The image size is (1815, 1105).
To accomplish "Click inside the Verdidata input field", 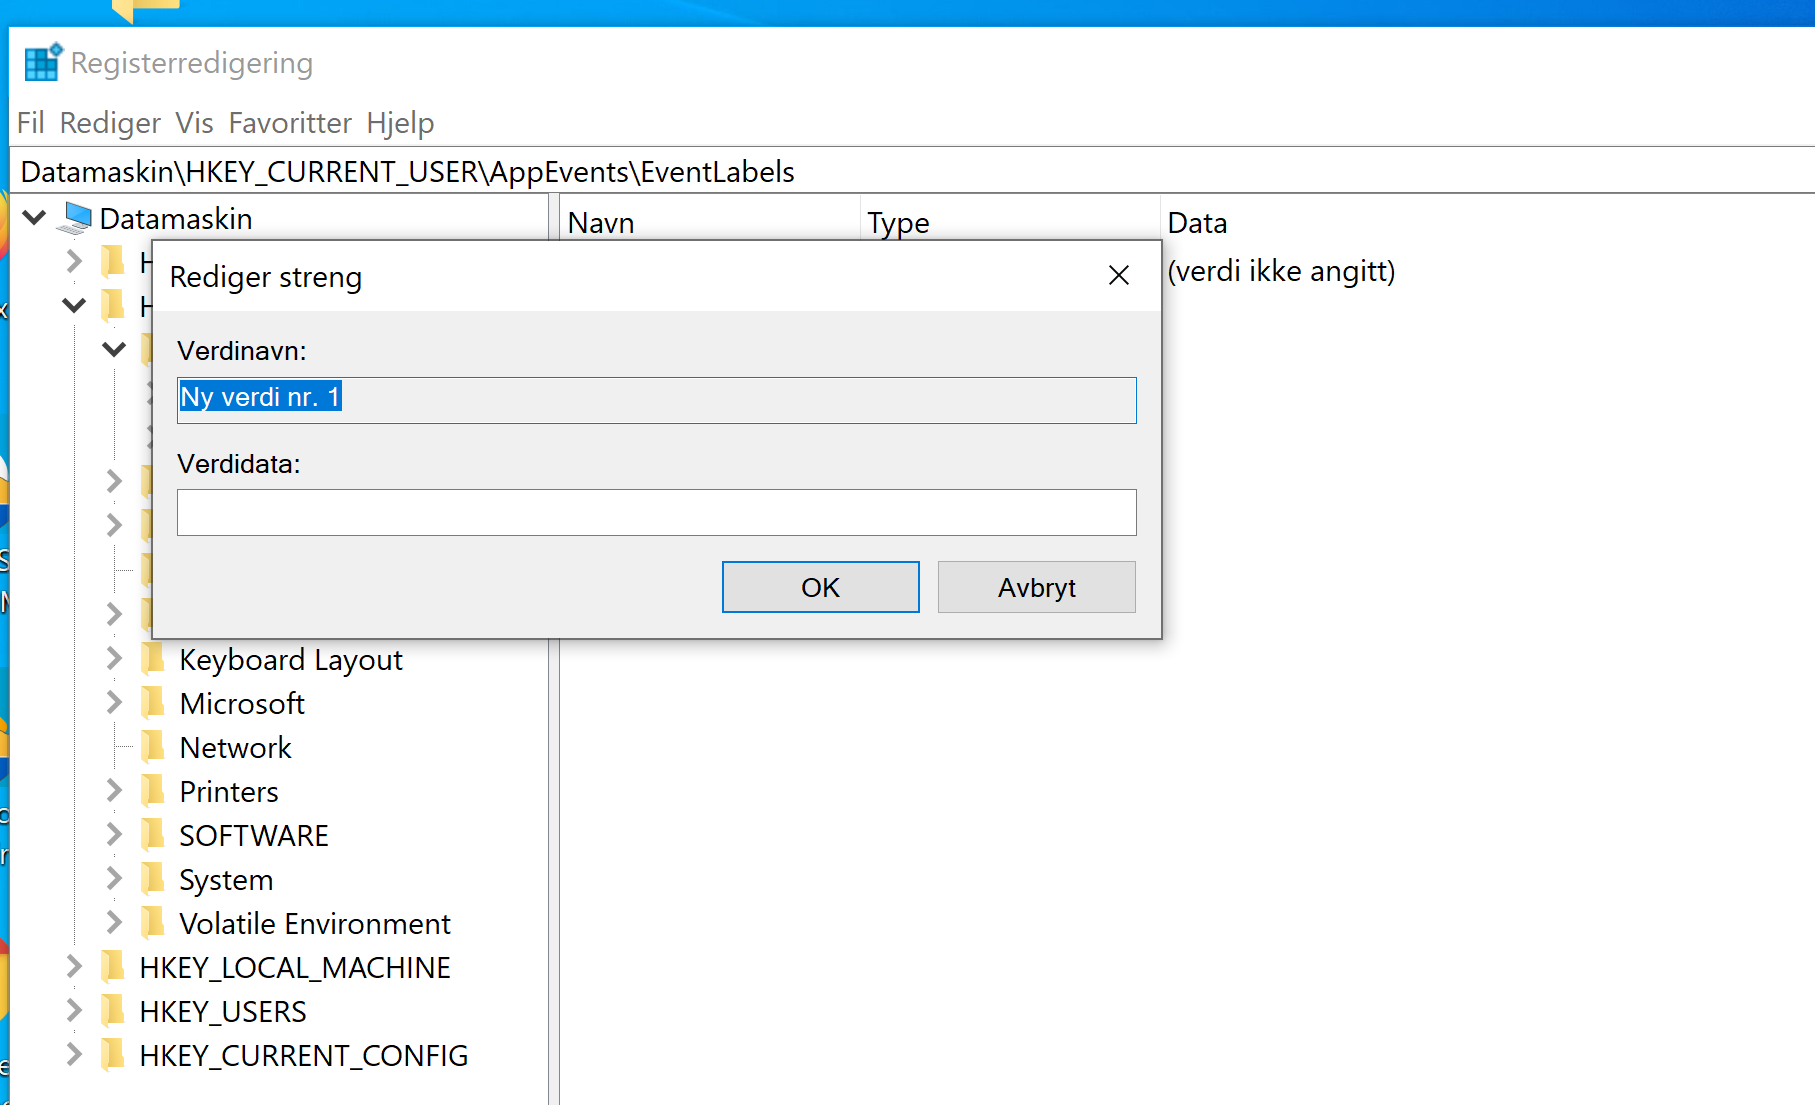I will click(x=656, y=512).
